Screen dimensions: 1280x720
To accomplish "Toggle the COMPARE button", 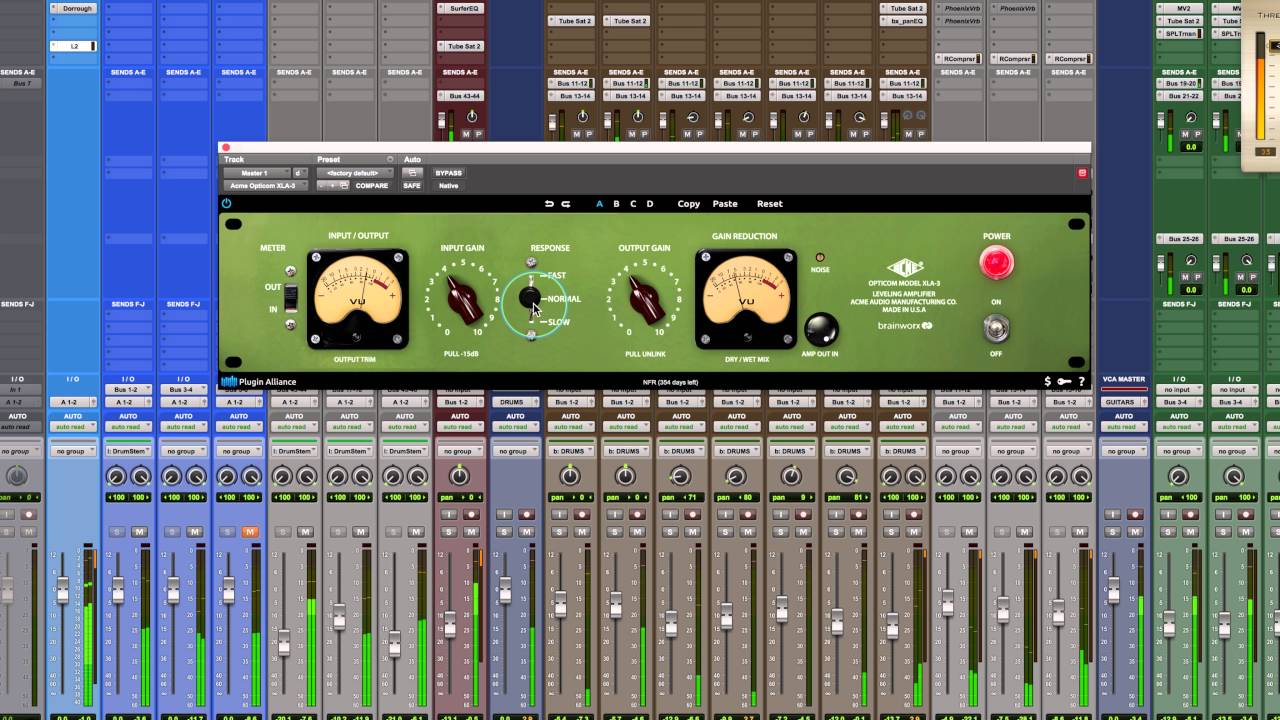I will 371,185.
